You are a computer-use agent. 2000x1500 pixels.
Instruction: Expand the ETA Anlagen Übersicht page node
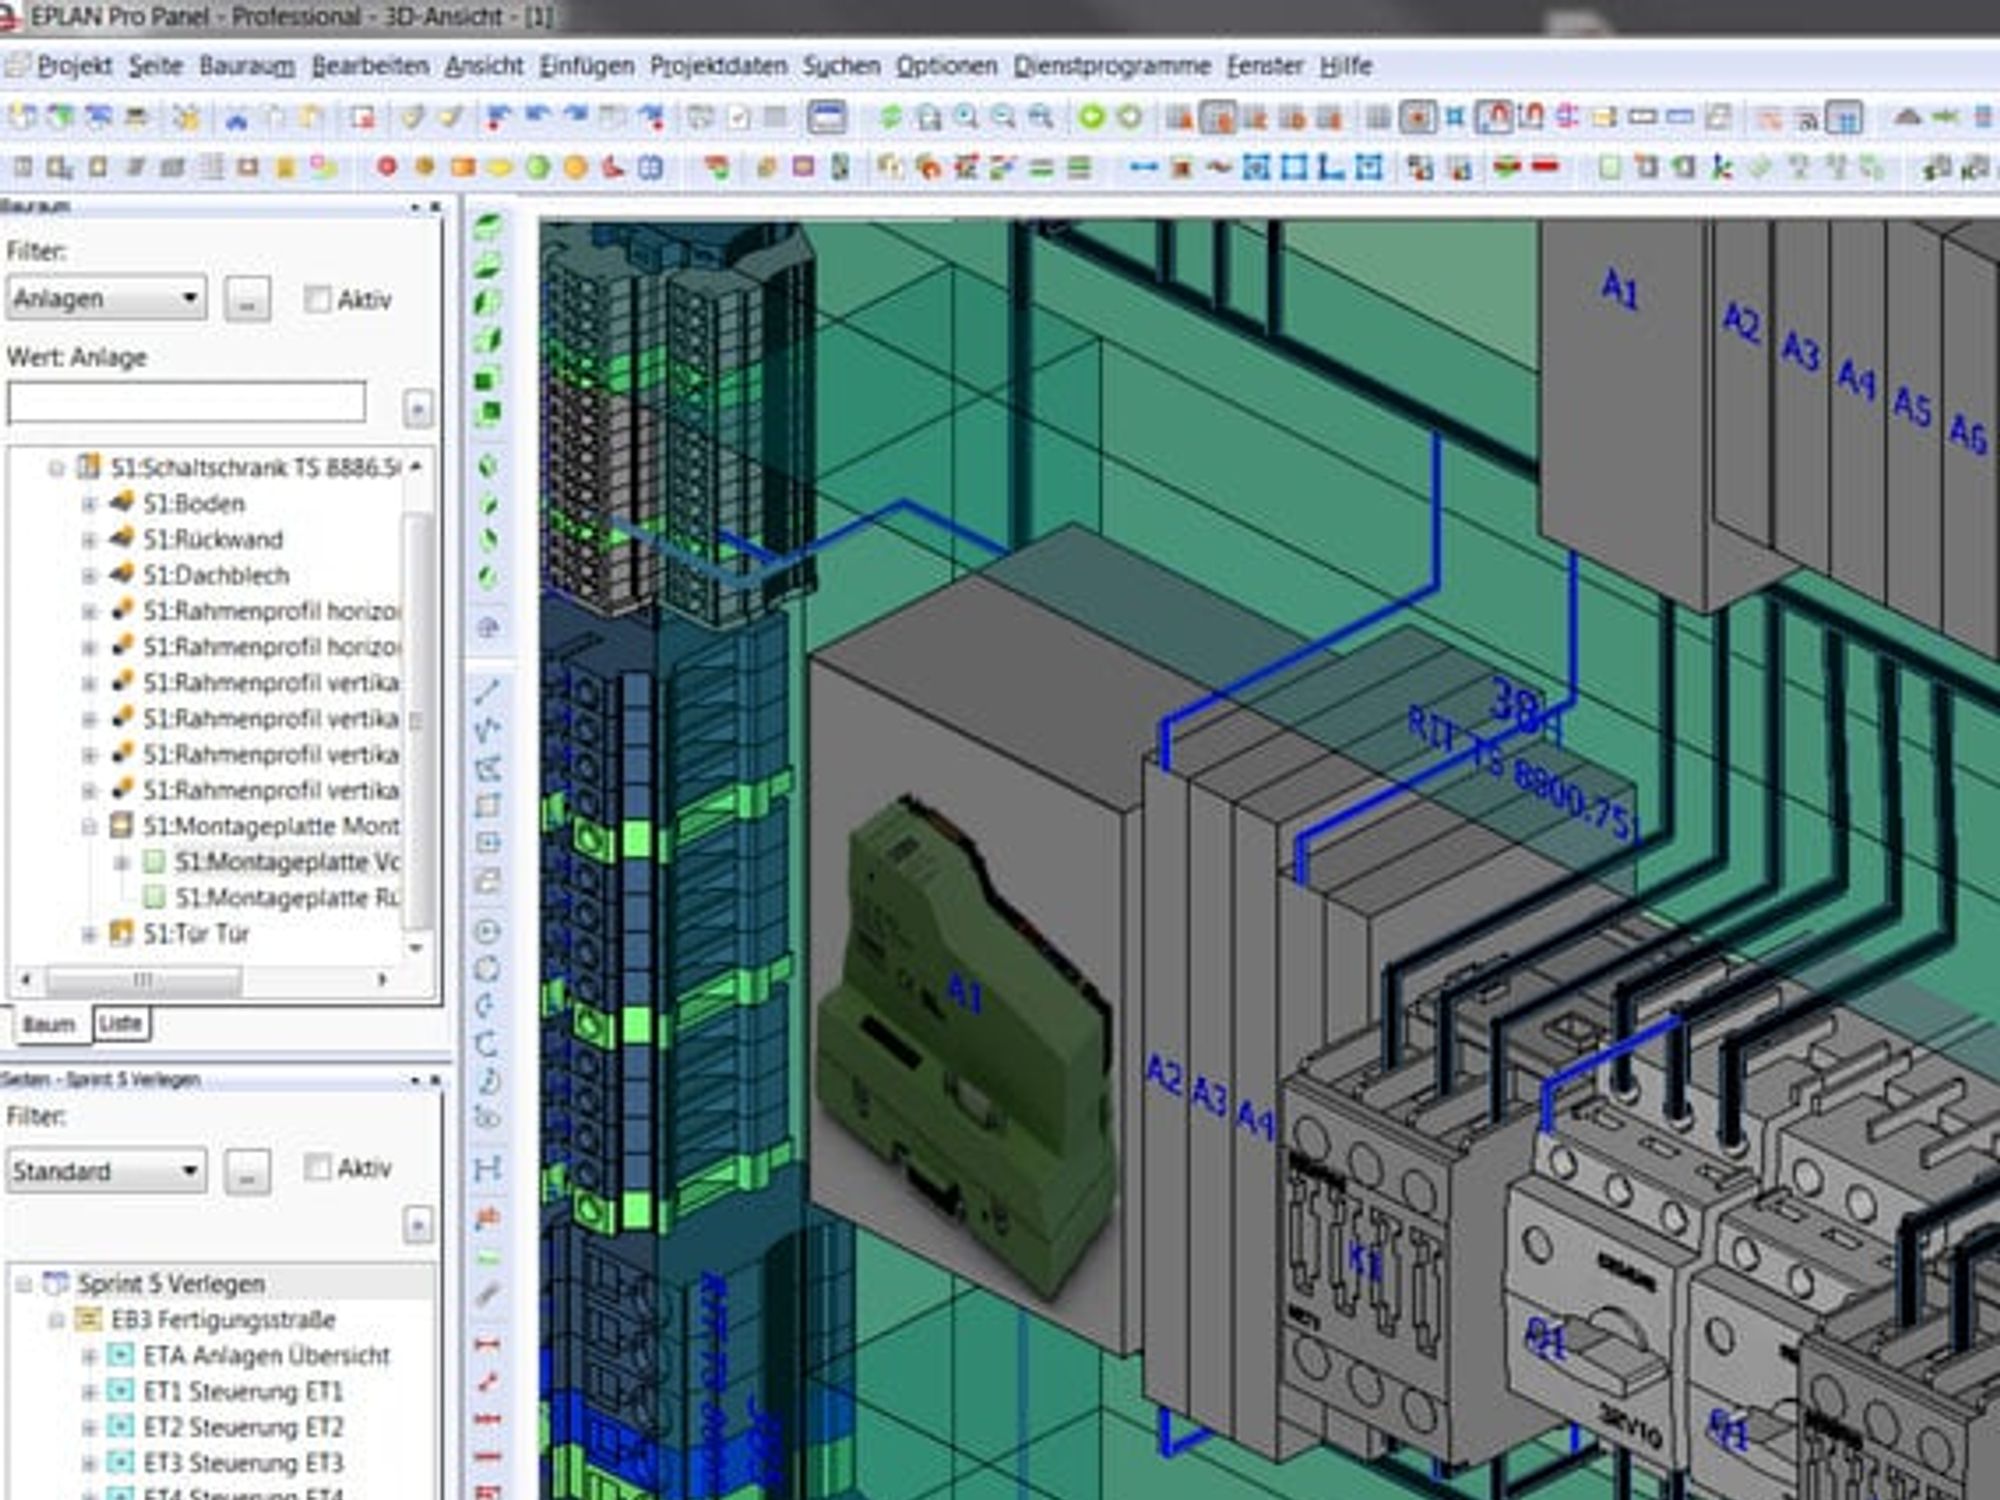click(89, 1356)
